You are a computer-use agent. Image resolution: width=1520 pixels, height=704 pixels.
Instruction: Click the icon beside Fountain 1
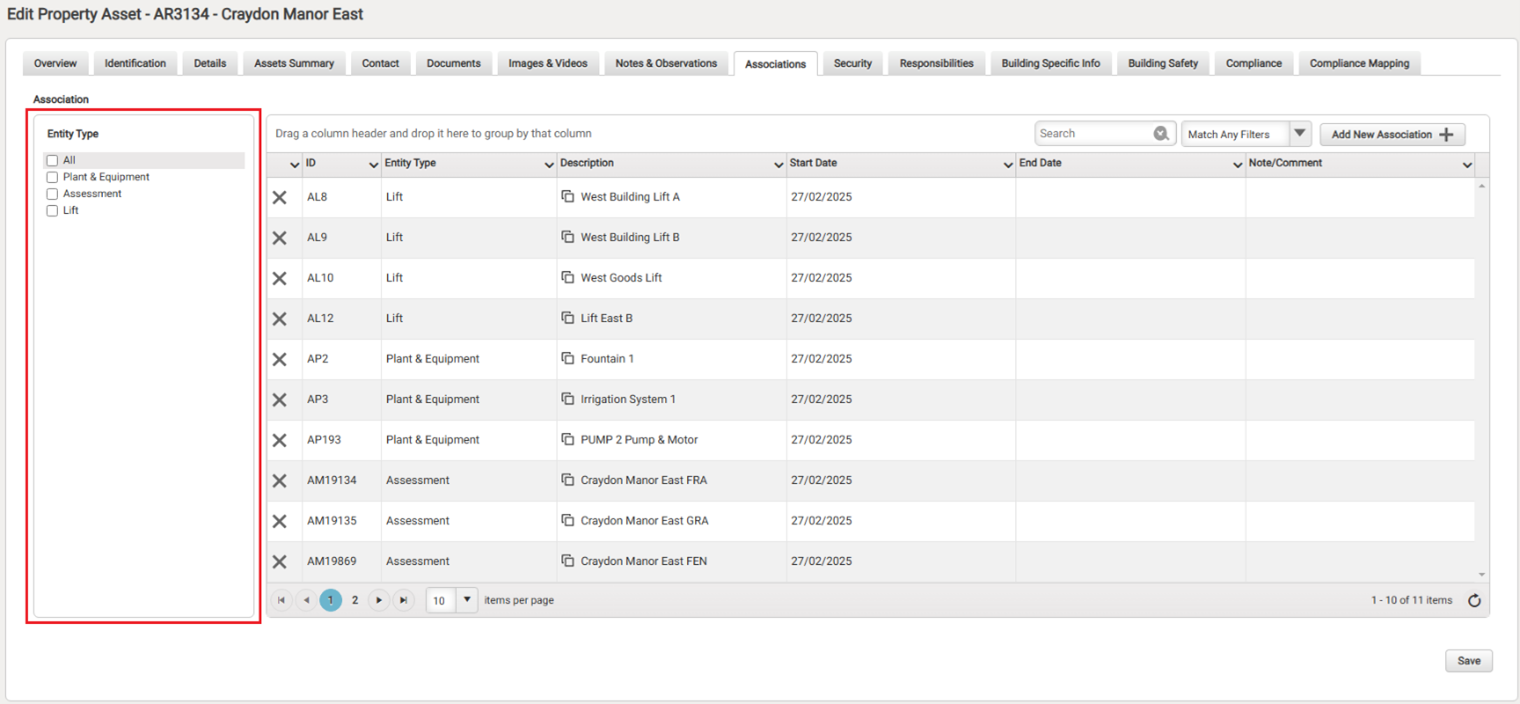568,358
